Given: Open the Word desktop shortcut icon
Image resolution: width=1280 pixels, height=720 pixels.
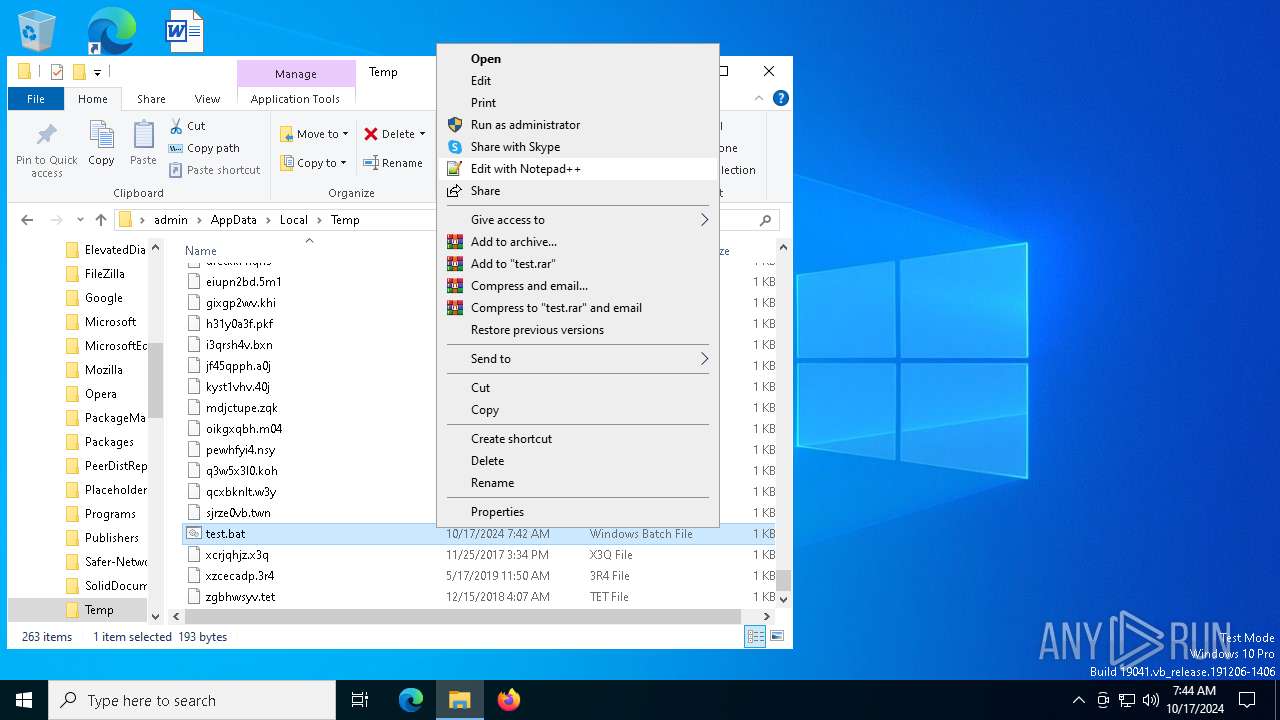Looking at the screenshot, I should pos(185,31).
